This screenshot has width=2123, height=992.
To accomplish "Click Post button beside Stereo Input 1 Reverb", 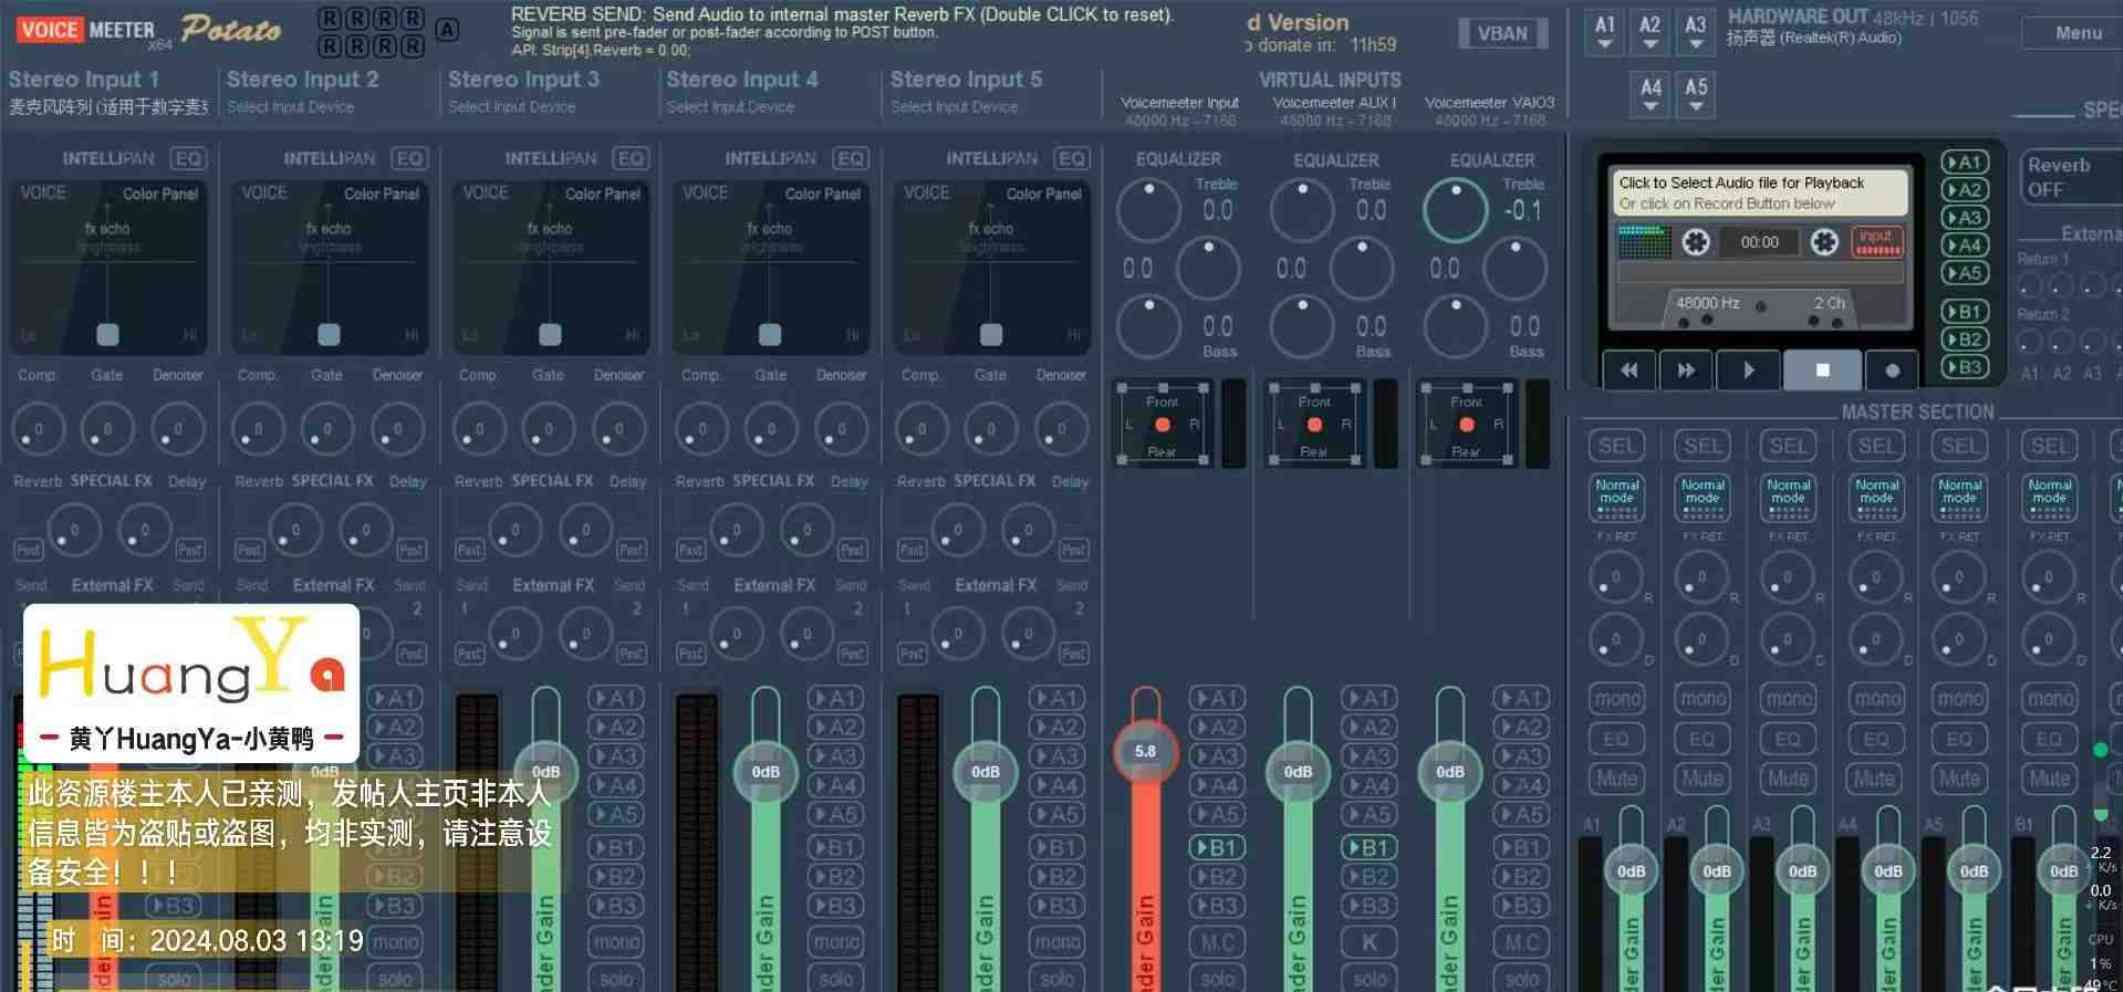I will (28, 550).
